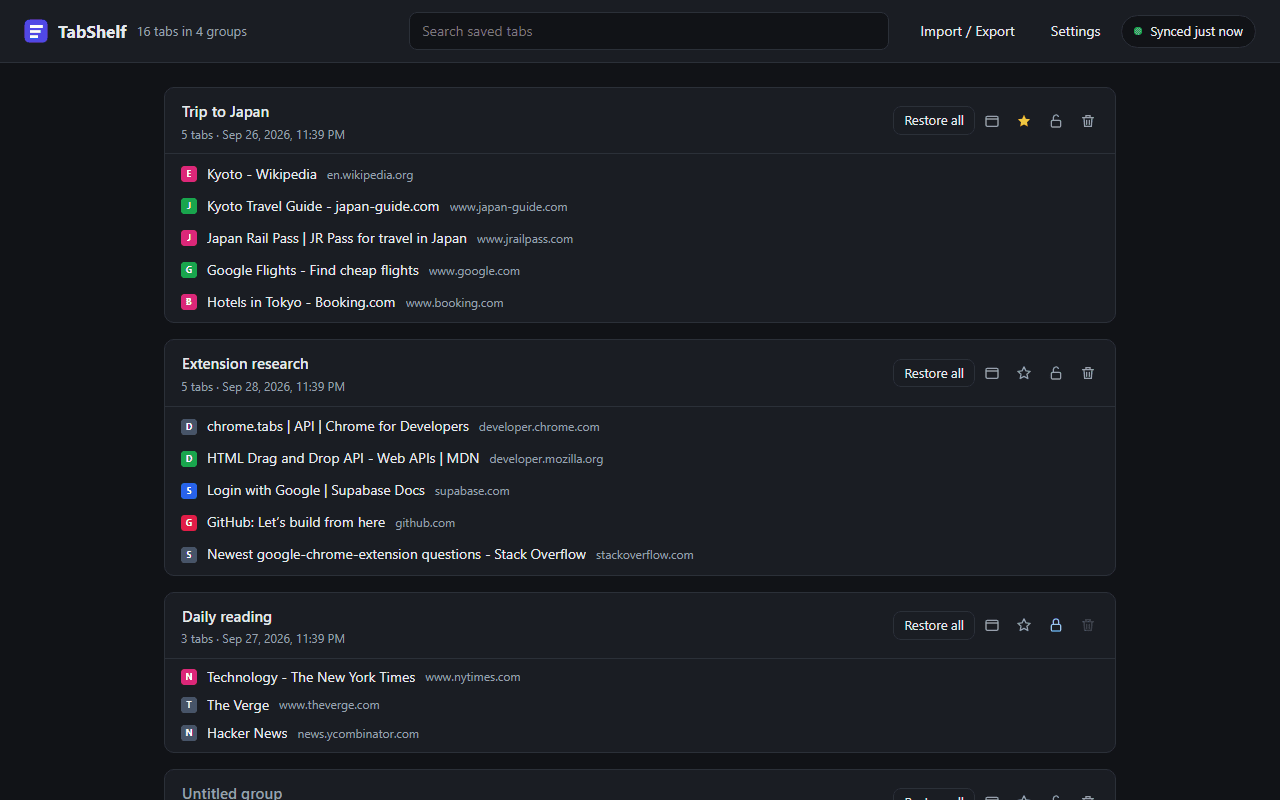Open Extension research in new window

coord(992,373)
